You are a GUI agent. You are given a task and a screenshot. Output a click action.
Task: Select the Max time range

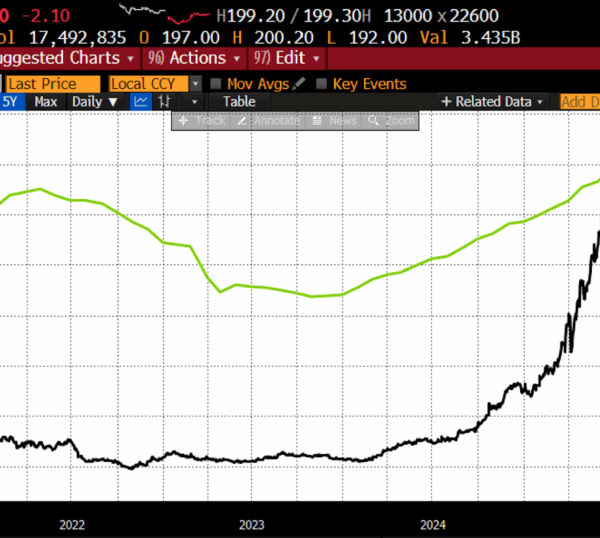[45, 101]
